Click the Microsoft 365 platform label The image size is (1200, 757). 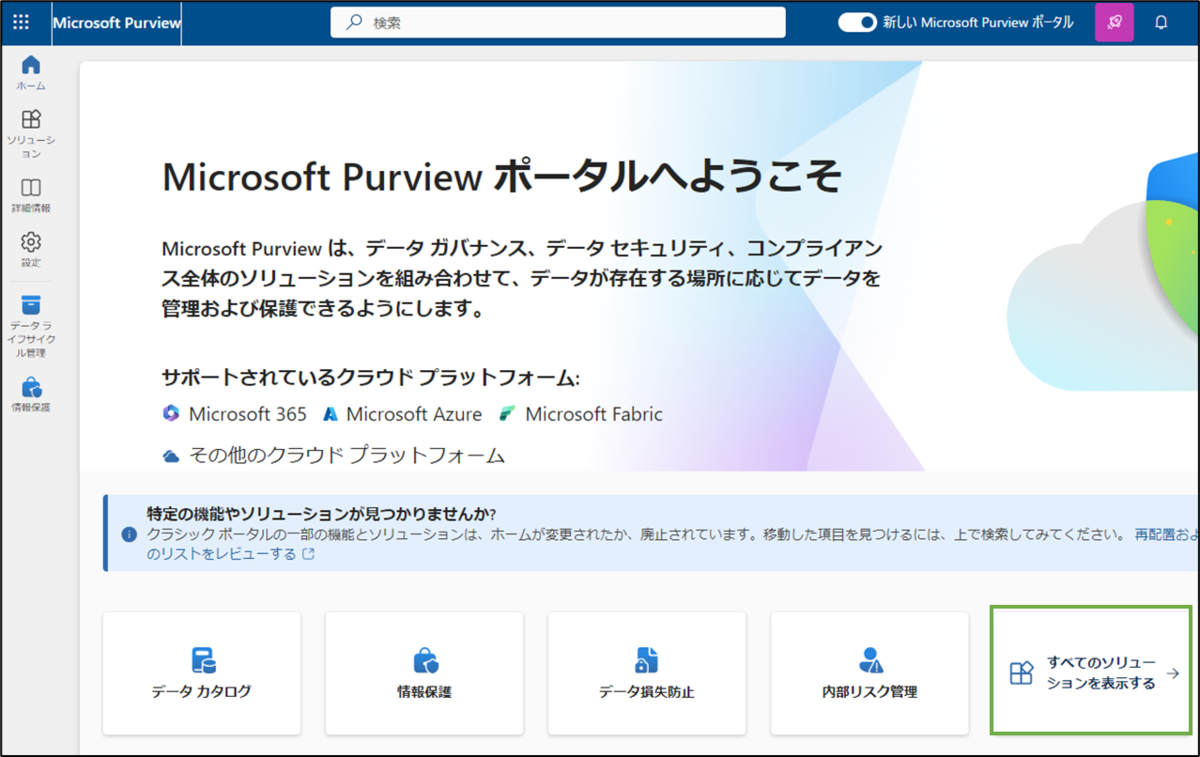pyautogui.click(x=248, y=414)
